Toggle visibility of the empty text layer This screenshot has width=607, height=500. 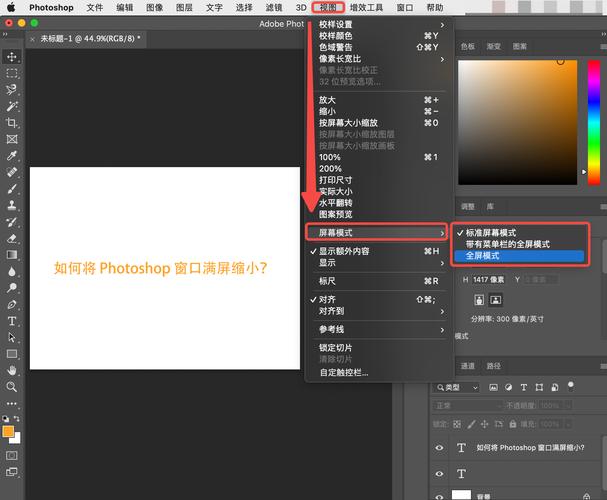(439, 474)
